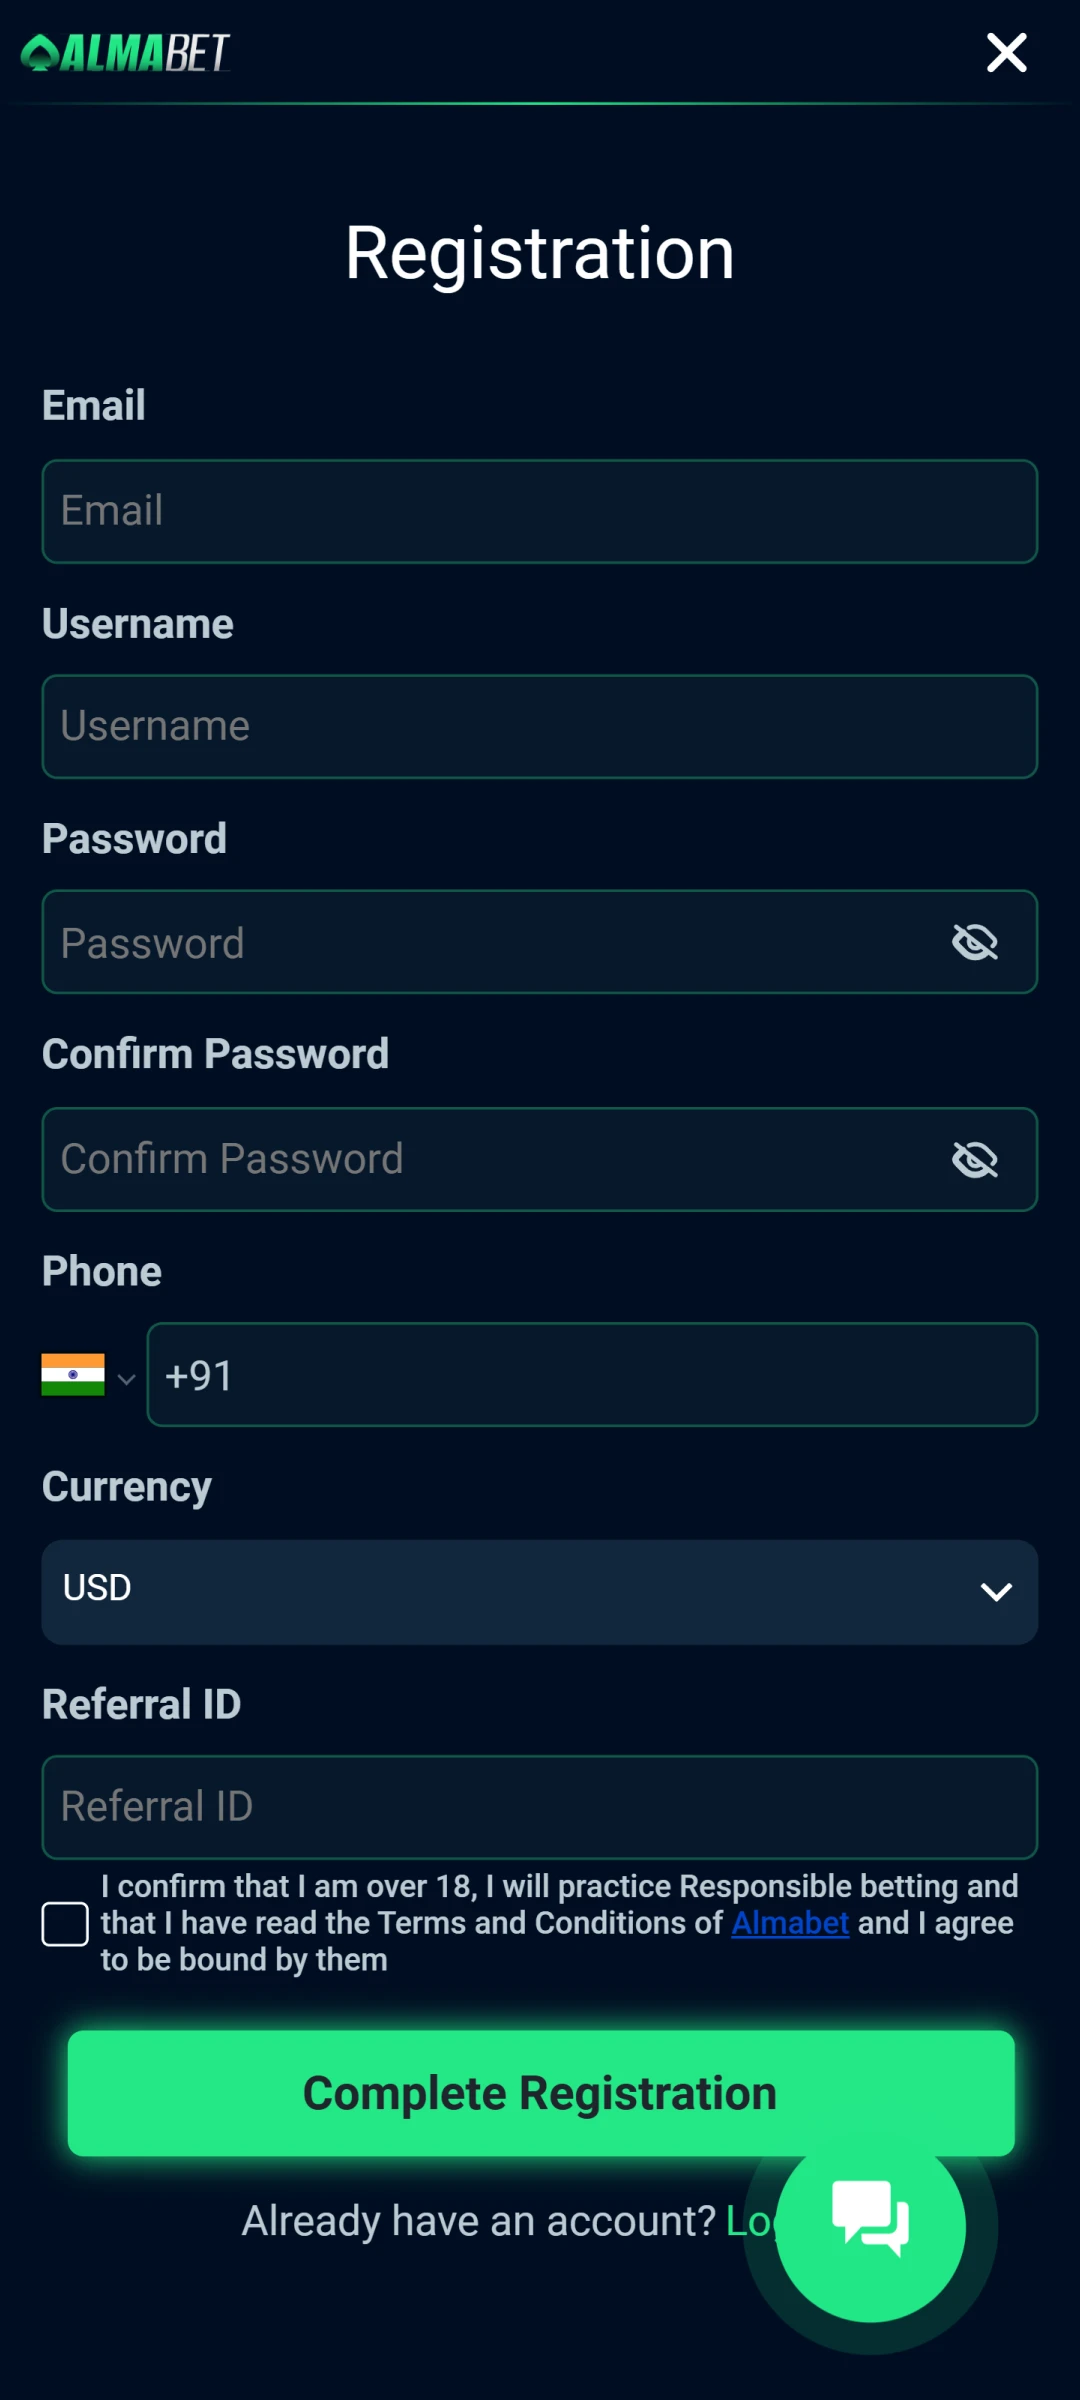The height and width of the screenshot is (2400, 1080).
Task: Tick the over 18 confirmation checkbox
Action: (x=65, y=1924)
